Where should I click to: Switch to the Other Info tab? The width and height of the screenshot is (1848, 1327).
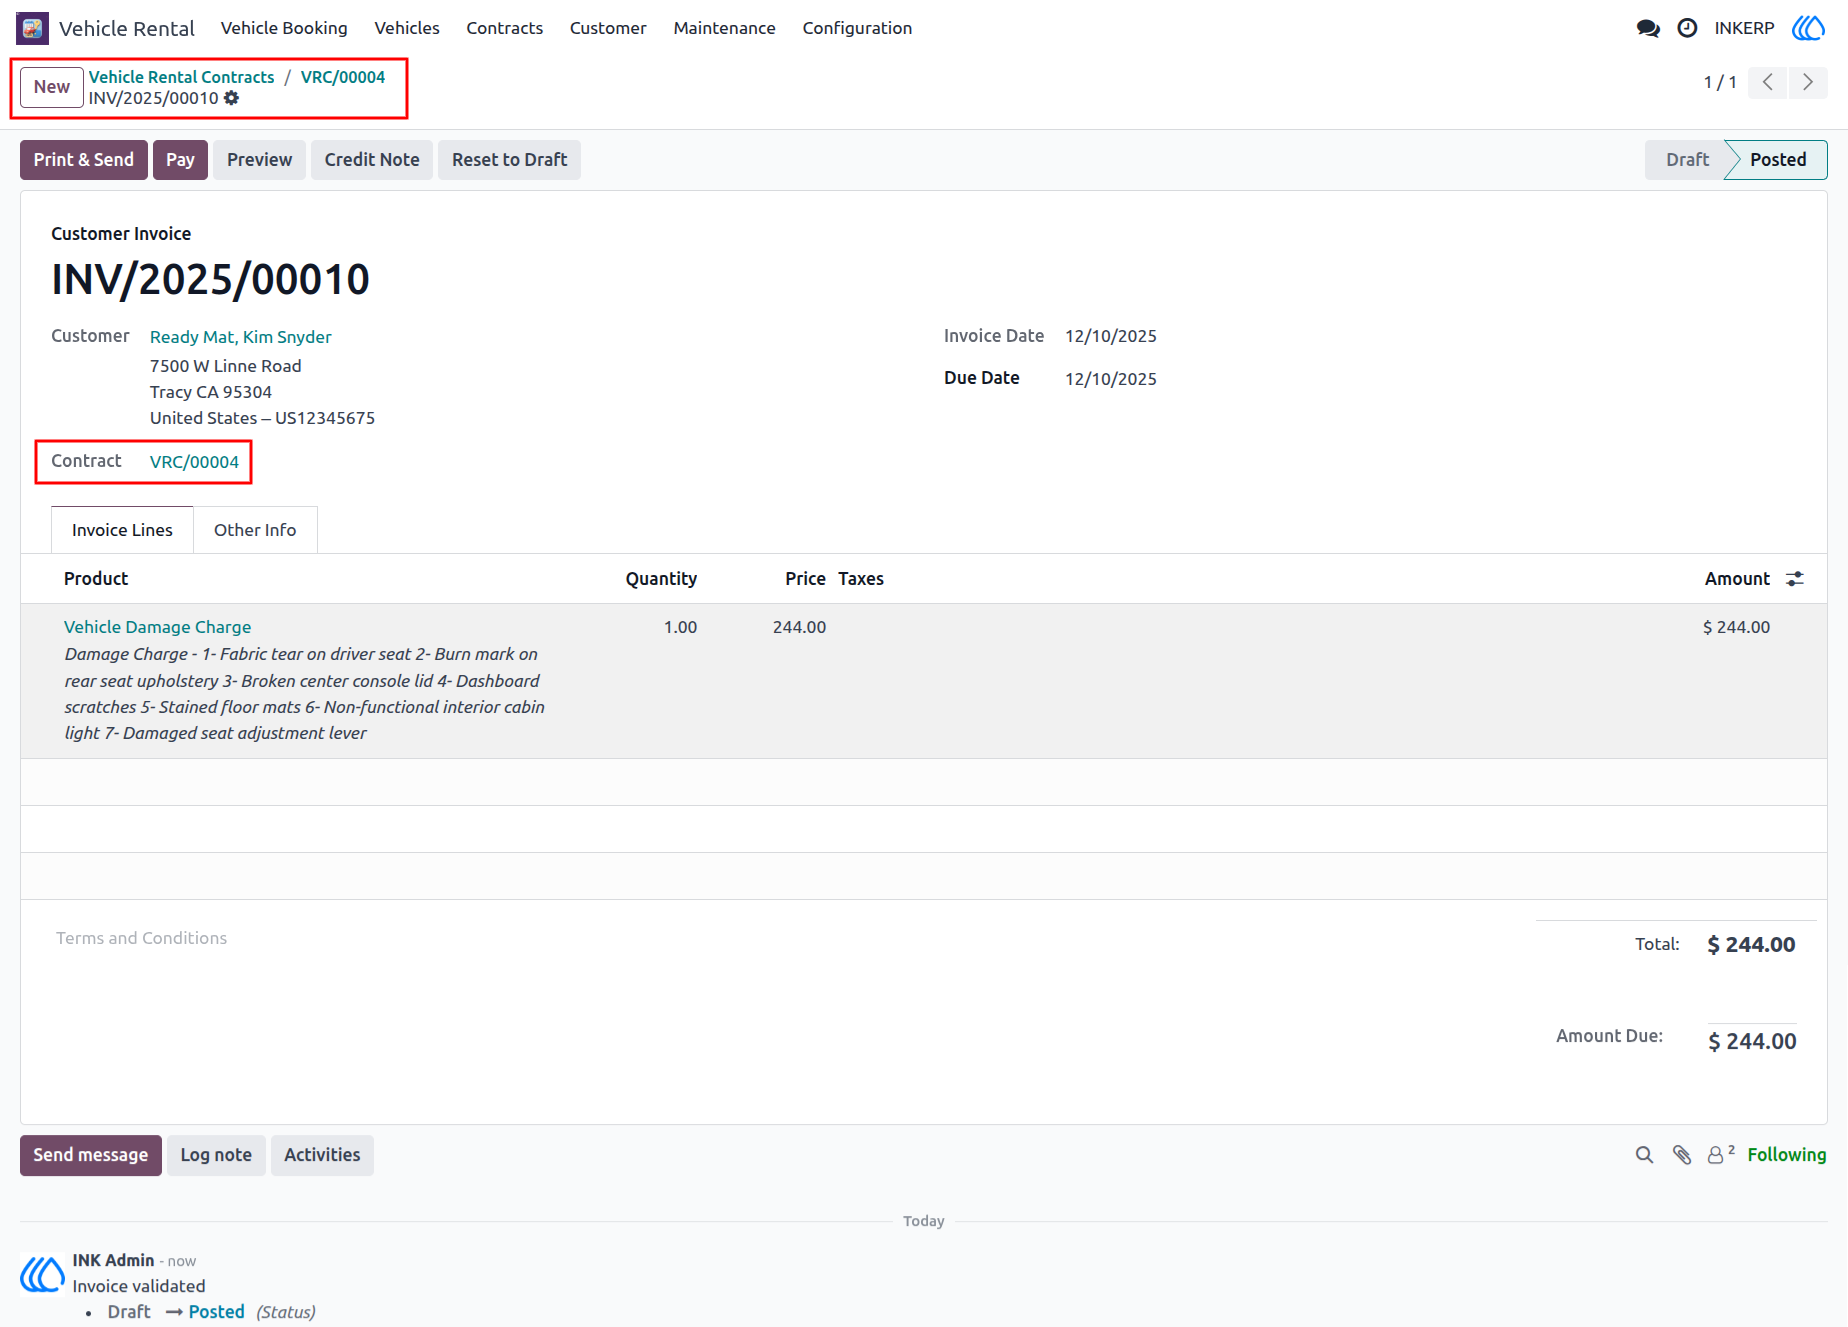[255, 530]
